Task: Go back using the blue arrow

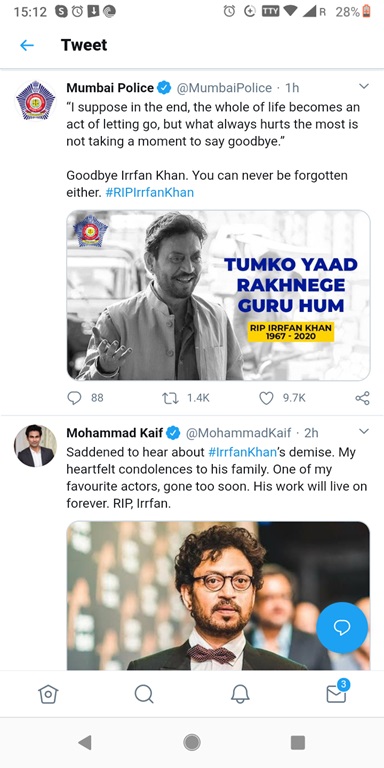Action: [x=27, y=46]
